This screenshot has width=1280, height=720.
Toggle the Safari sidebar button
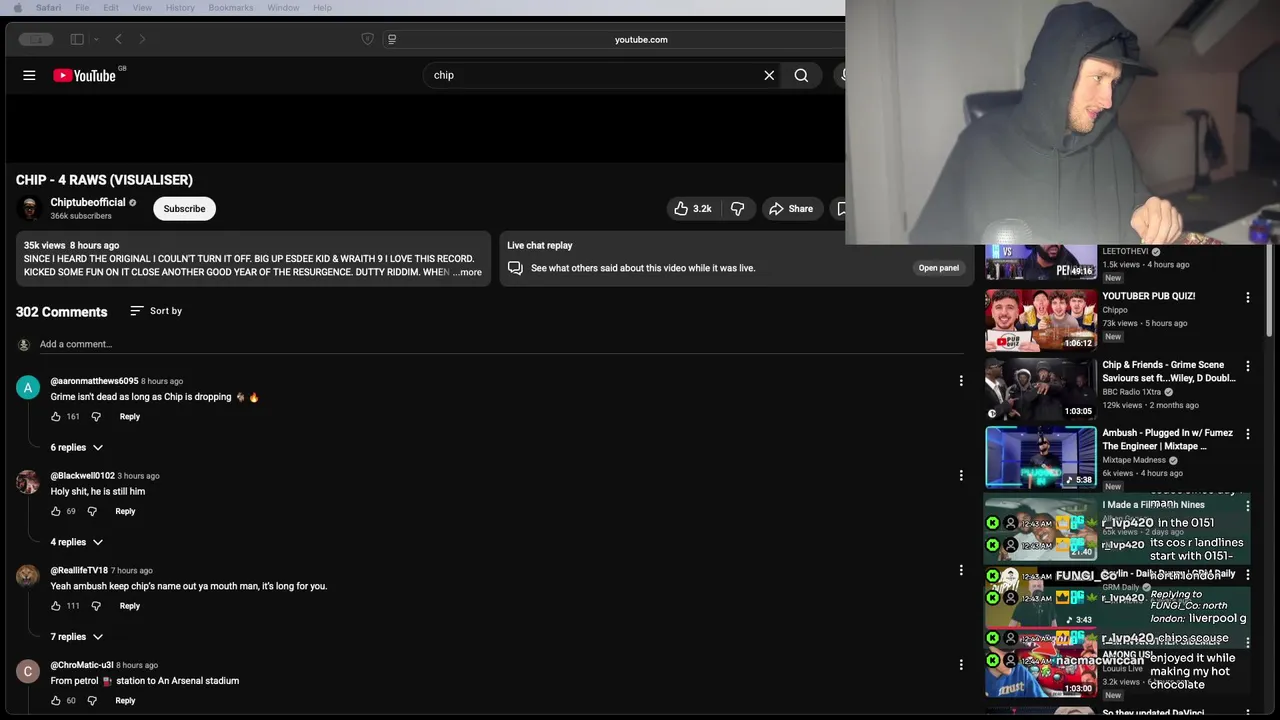click(77, 39)
